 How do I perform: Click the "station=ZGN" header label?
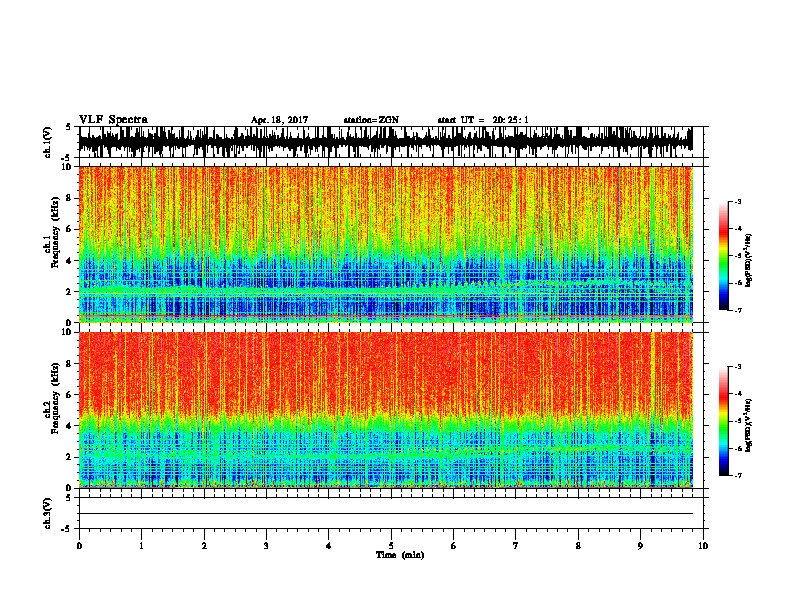click(x=371, y=120)
